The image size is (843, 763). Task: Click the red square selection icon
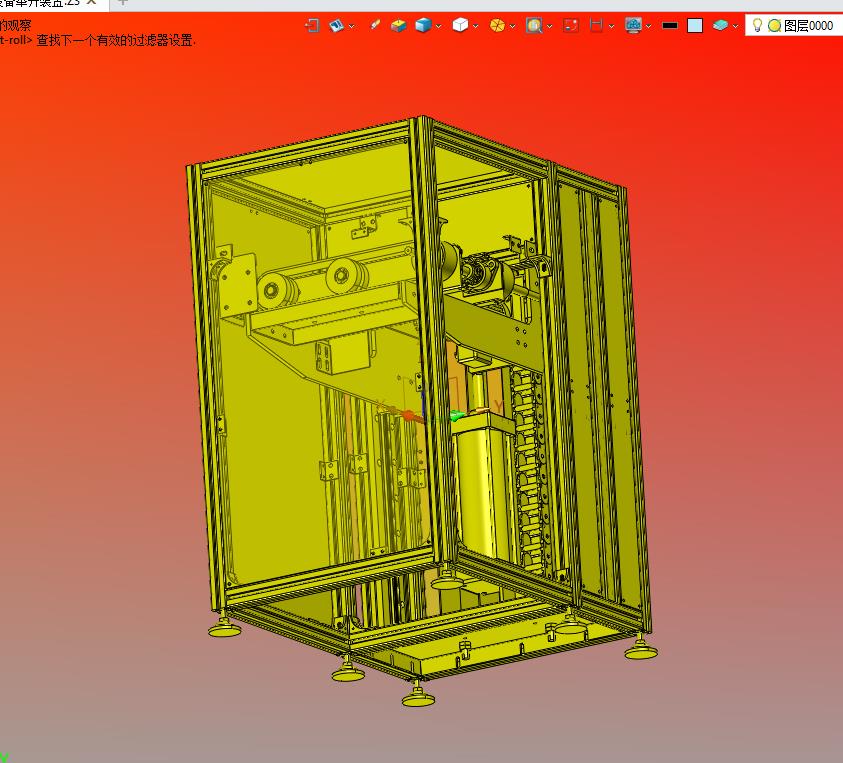click(570, 25)
